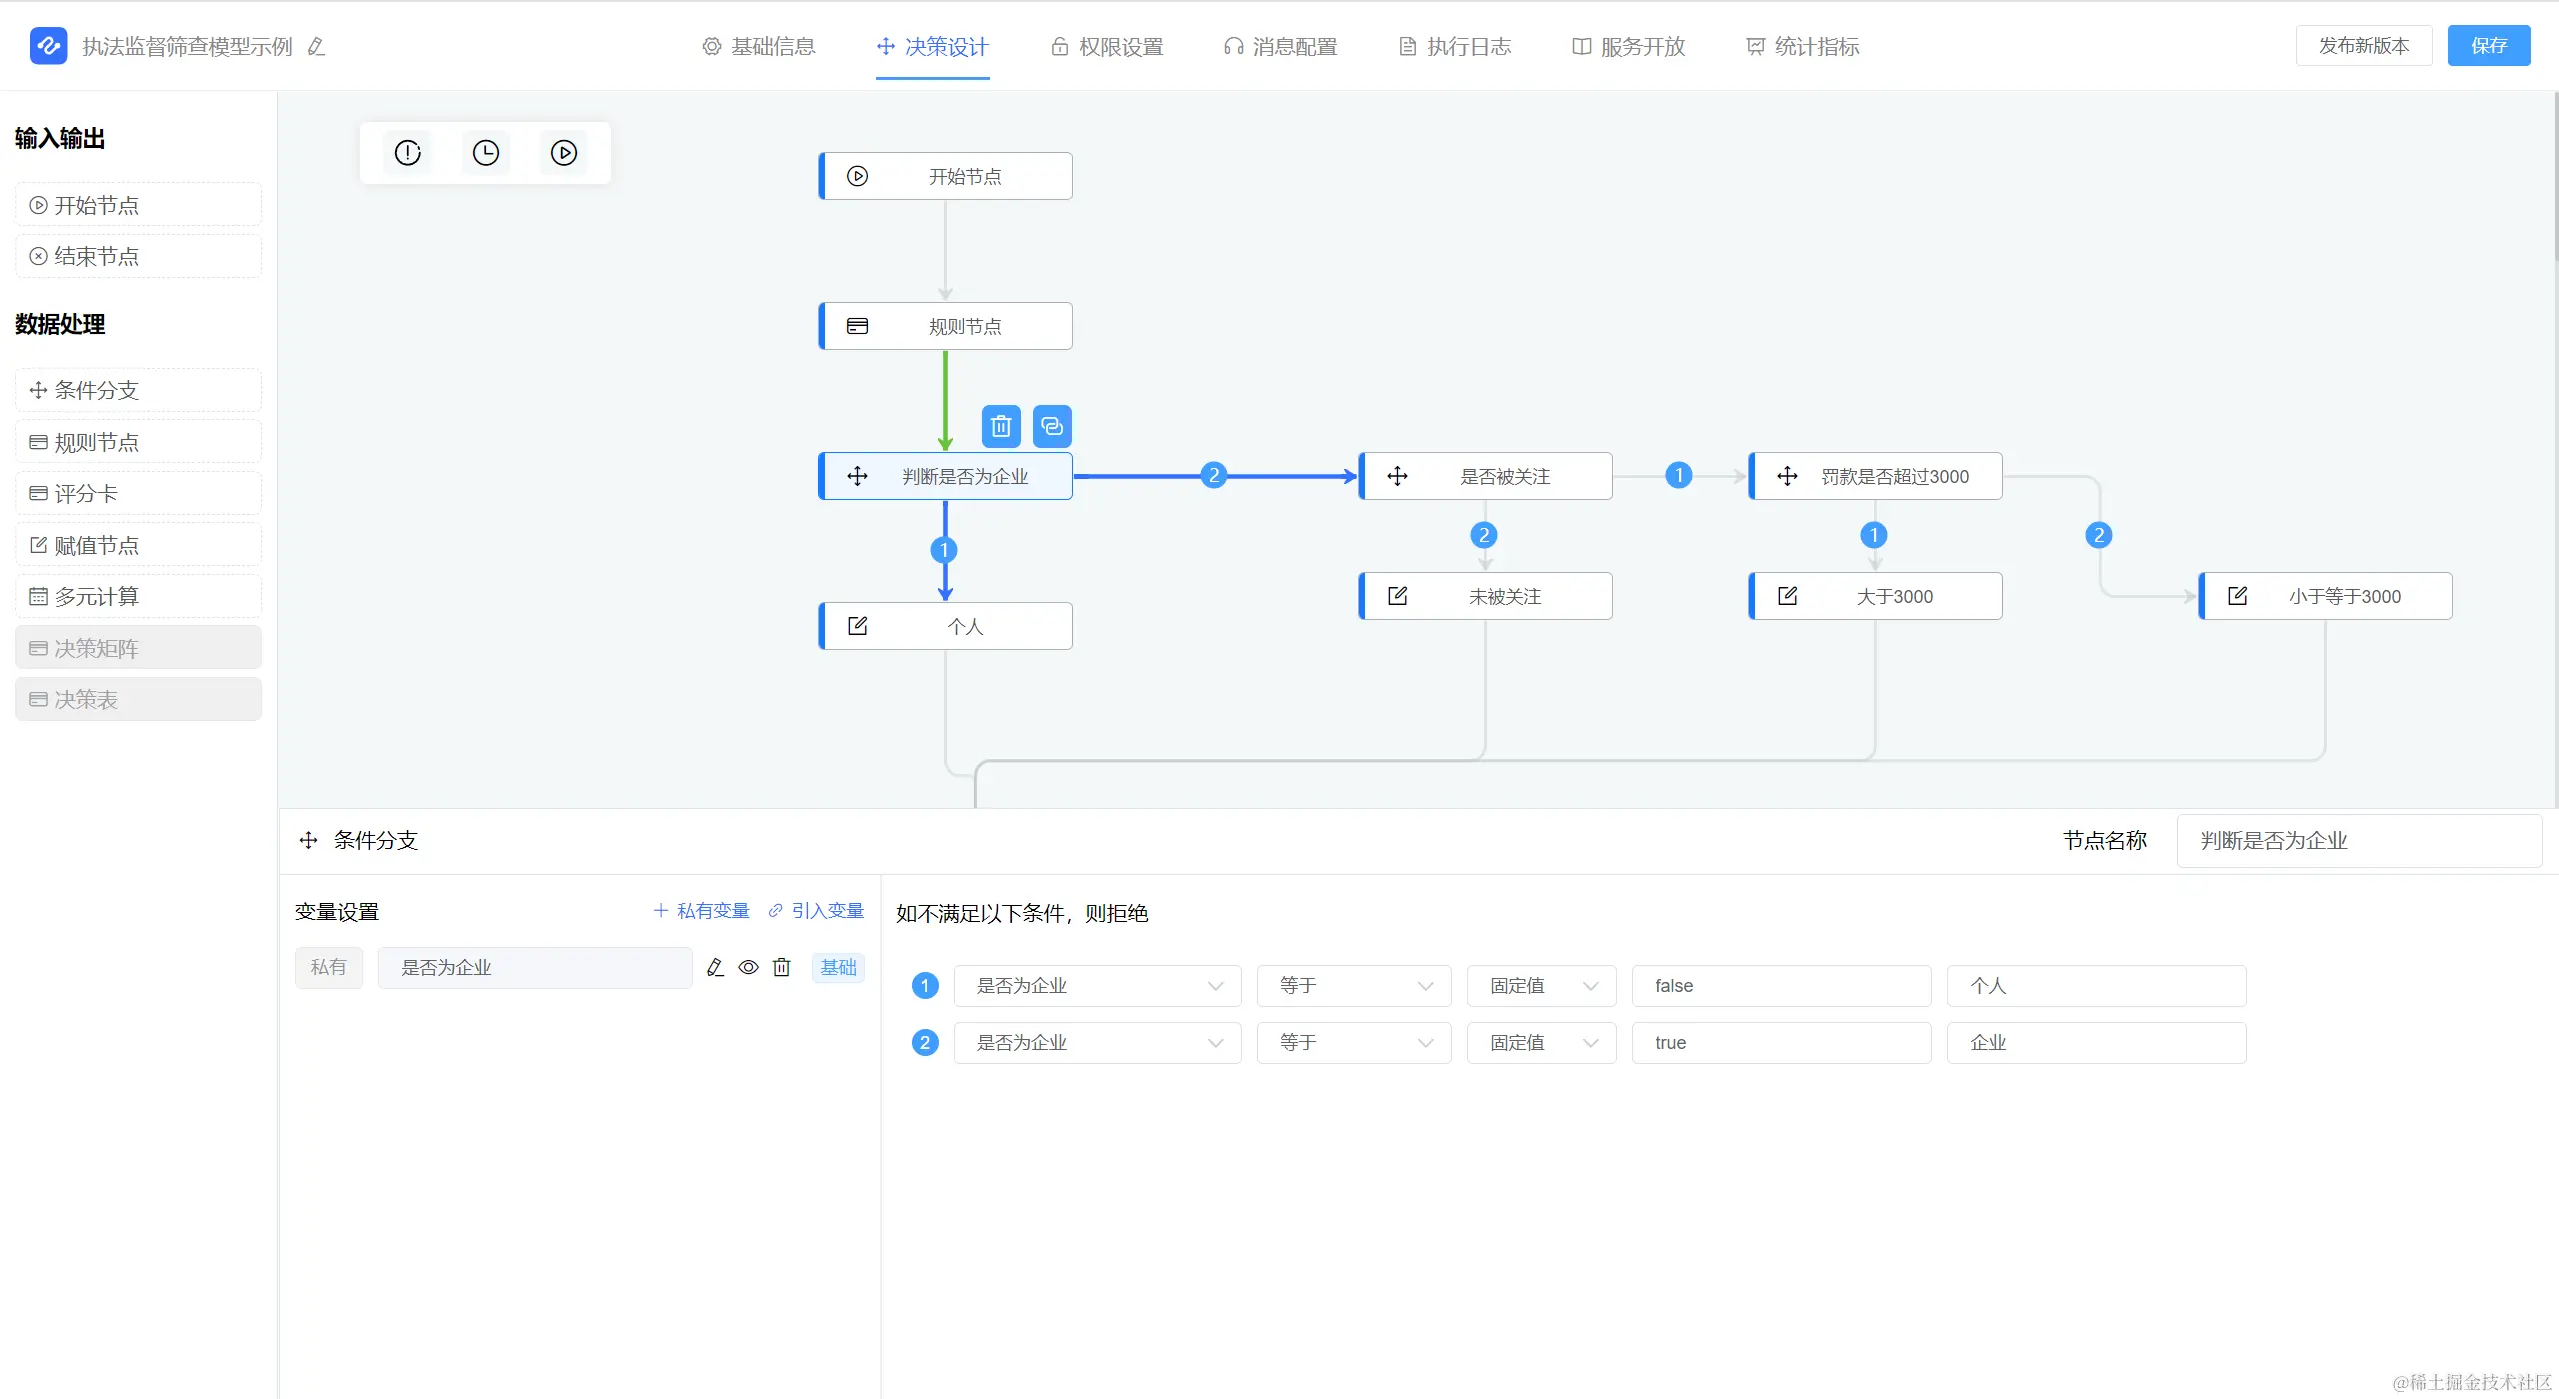The image size is (2559, 1399).
Task: Click the warning exclamation icon in canvas toolbar
Action: [x=407, y=153]
